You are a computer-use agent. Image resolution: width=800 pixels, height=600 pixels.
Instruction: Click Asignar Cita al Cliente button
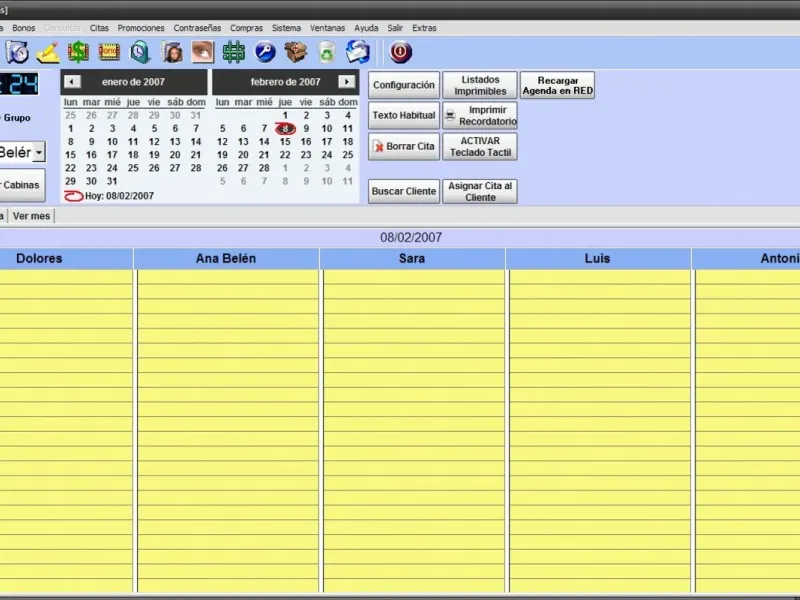coord(480,191)
